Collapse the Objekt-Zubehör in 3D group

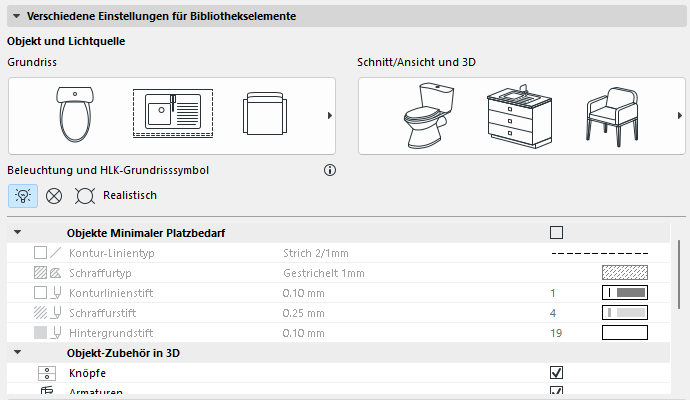coord(17,353)
